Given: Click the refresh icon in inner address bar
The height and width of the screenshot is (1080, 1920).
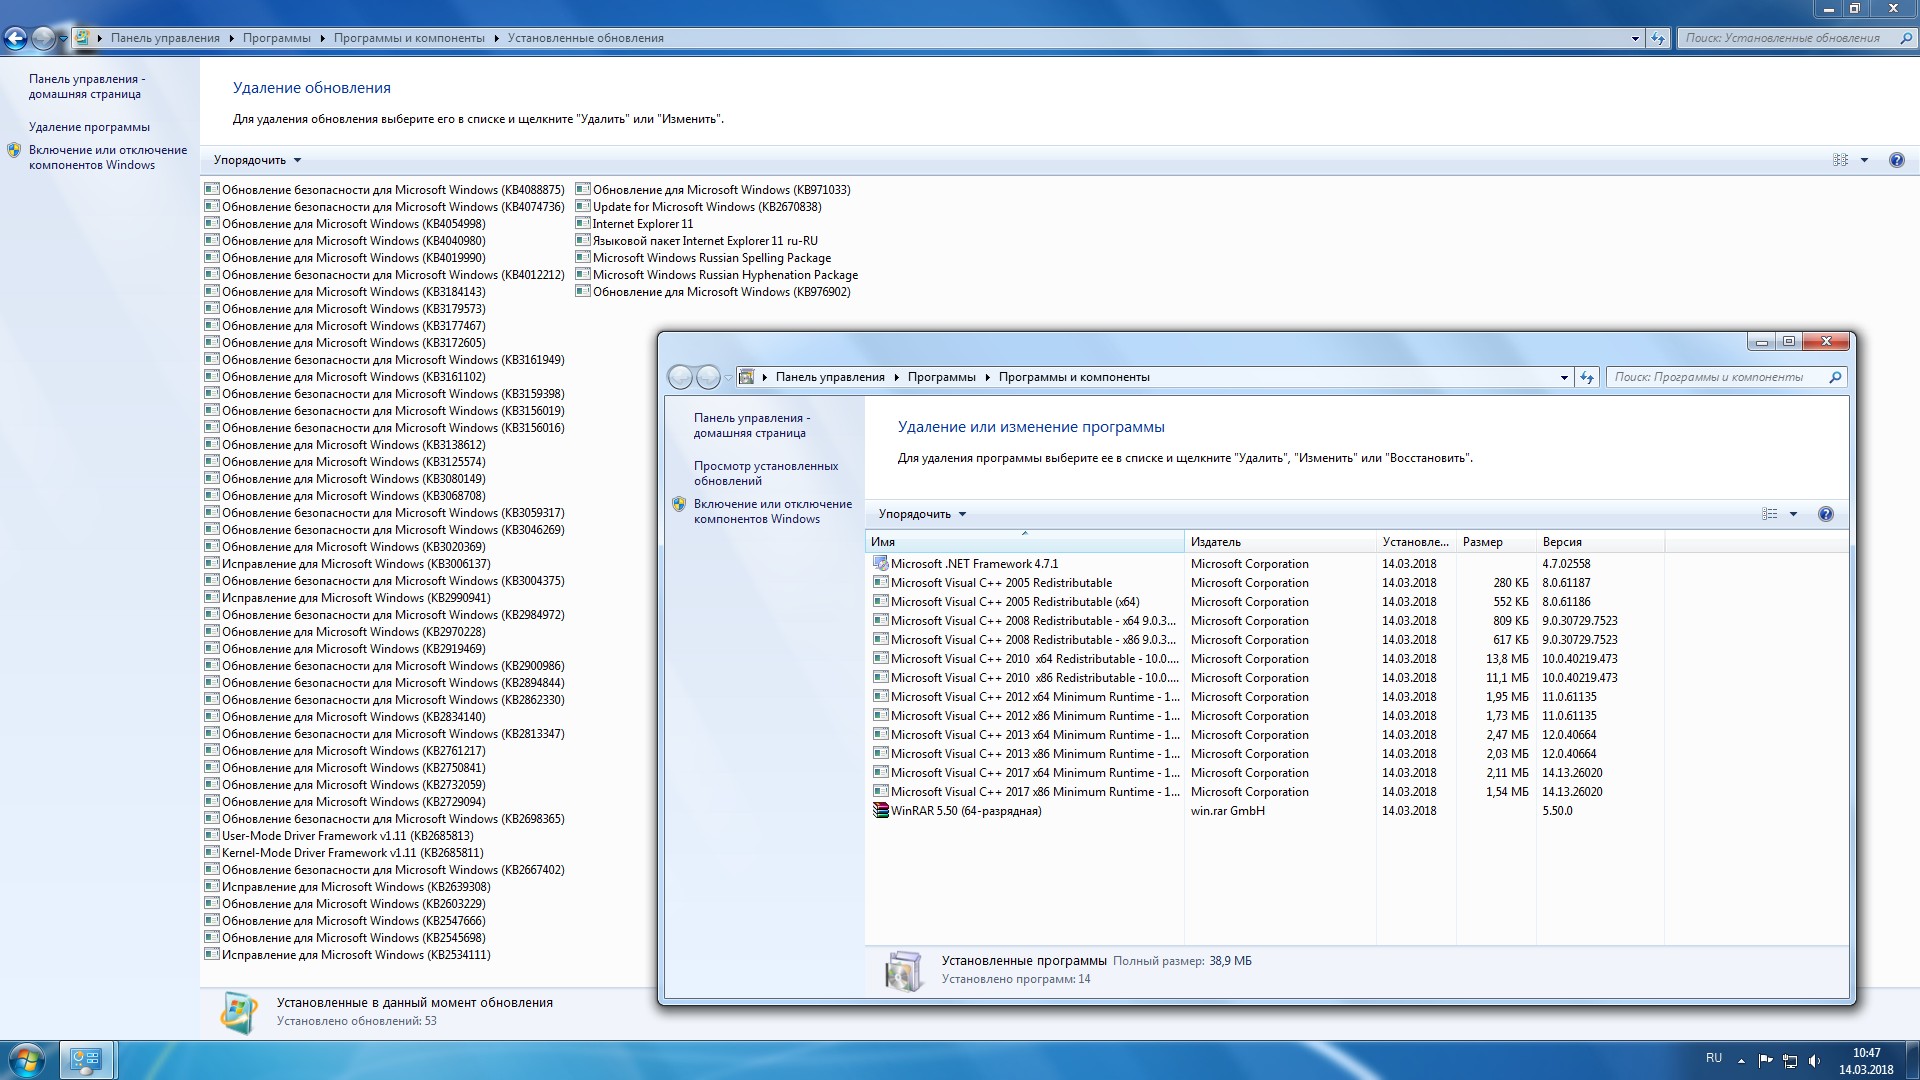Looking at the screenshot, I should point(1587,377).
